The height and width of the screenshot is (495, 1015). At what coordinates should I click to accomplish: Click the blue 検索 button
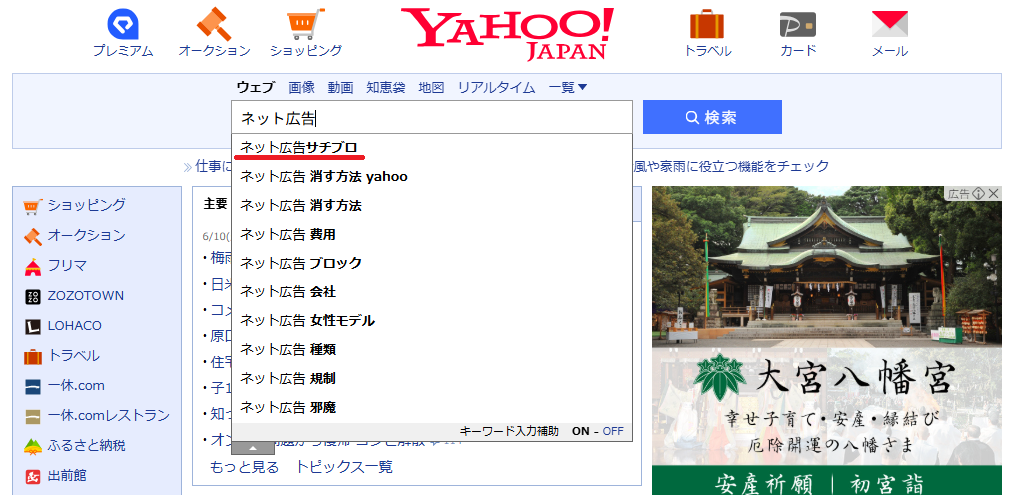pos(712,117)
